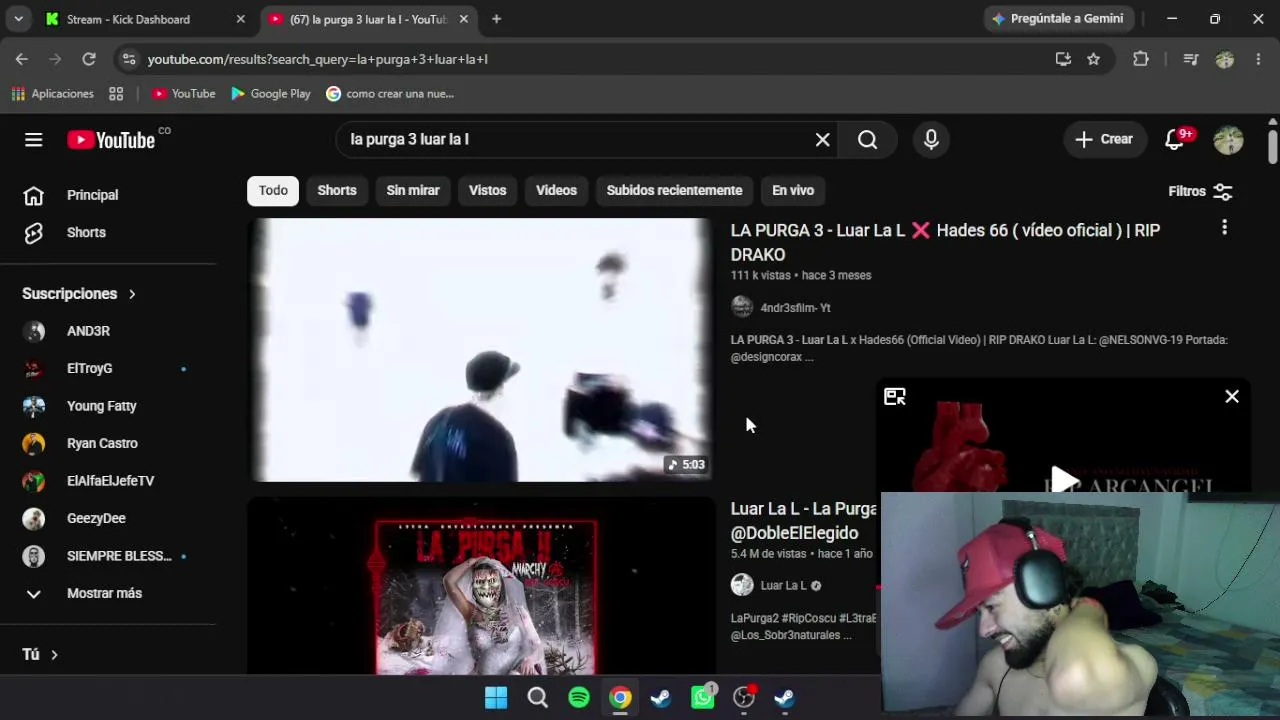Select the Vistos filter chip
Image resolution: width=1280 pixels, height=720 pixels.
coord(488,190)
